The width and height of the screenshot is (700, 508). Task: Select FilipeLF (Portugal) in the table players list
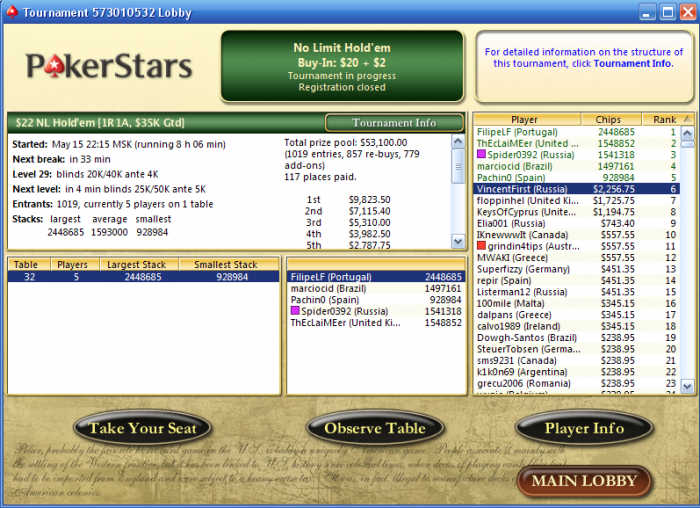pos(375,277)
